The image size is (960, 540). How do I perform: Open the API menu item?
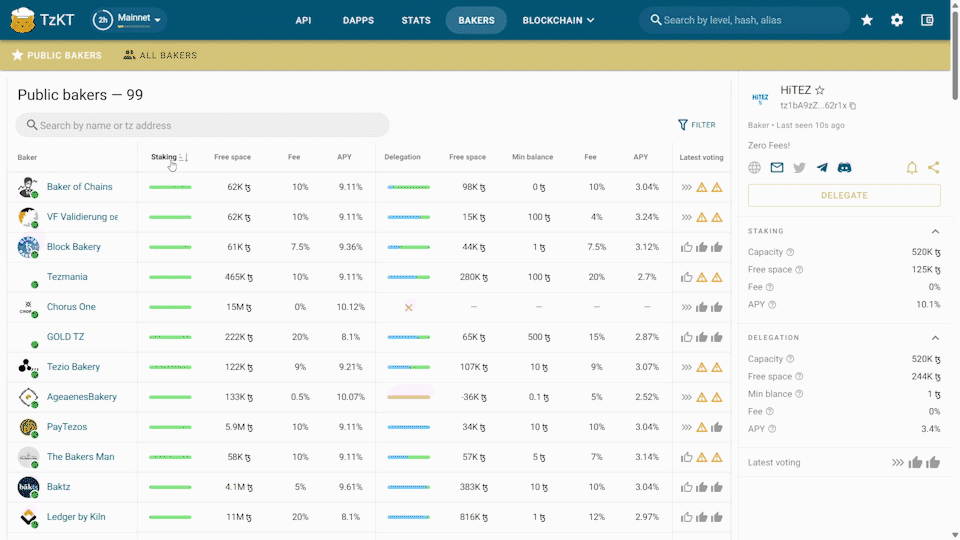click(x=303, y=20)
